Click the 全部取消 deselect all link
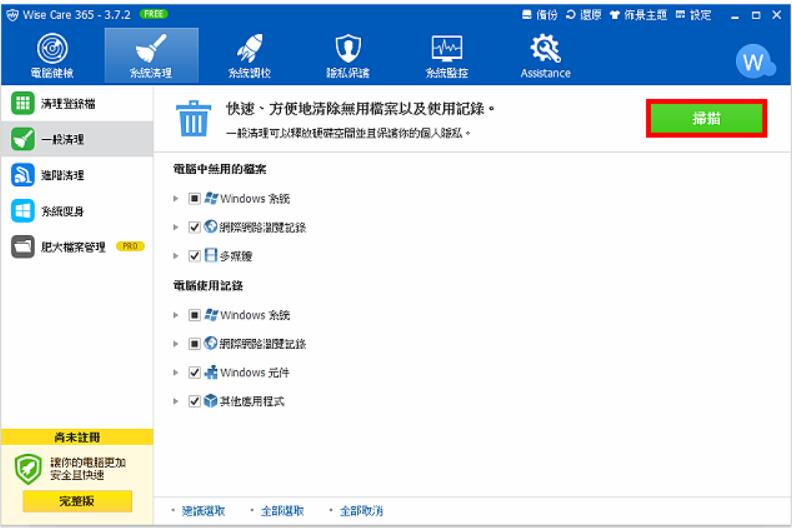 click(x=361, y=511)
